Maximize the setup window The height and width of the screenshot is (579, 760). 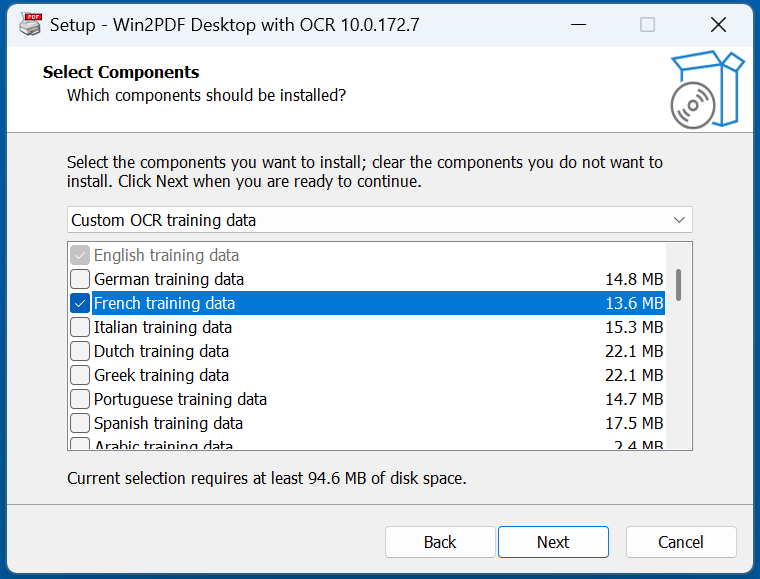tap(648, 25)
